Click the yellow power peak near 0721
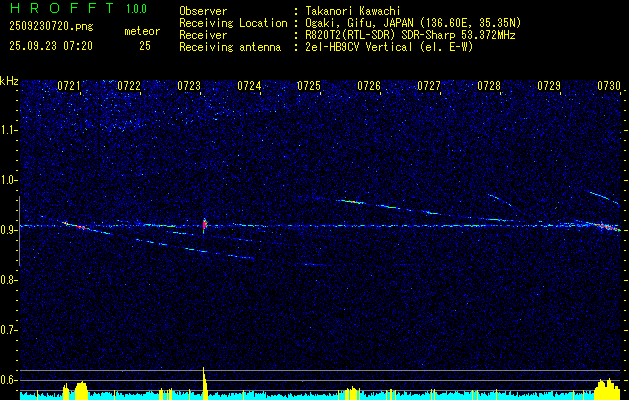Viewport: 629px width, 400px height. (x=81, y=390)
